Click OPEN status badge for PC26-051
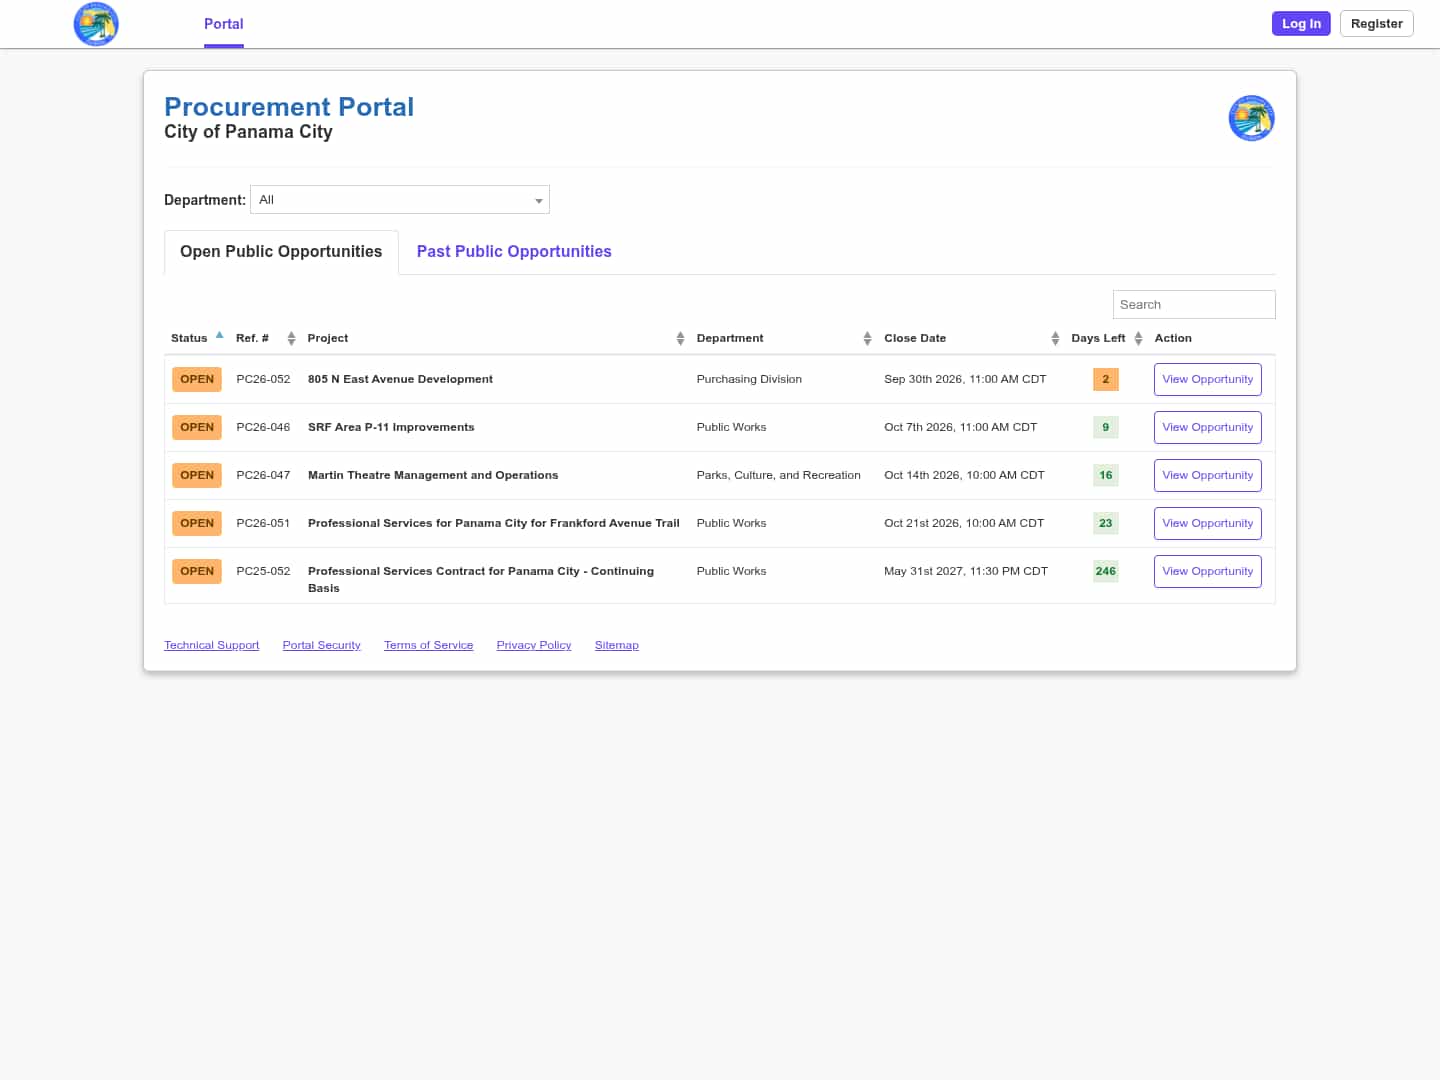The height and width of the screenshot is (1080, 1440). pos(197,524)
